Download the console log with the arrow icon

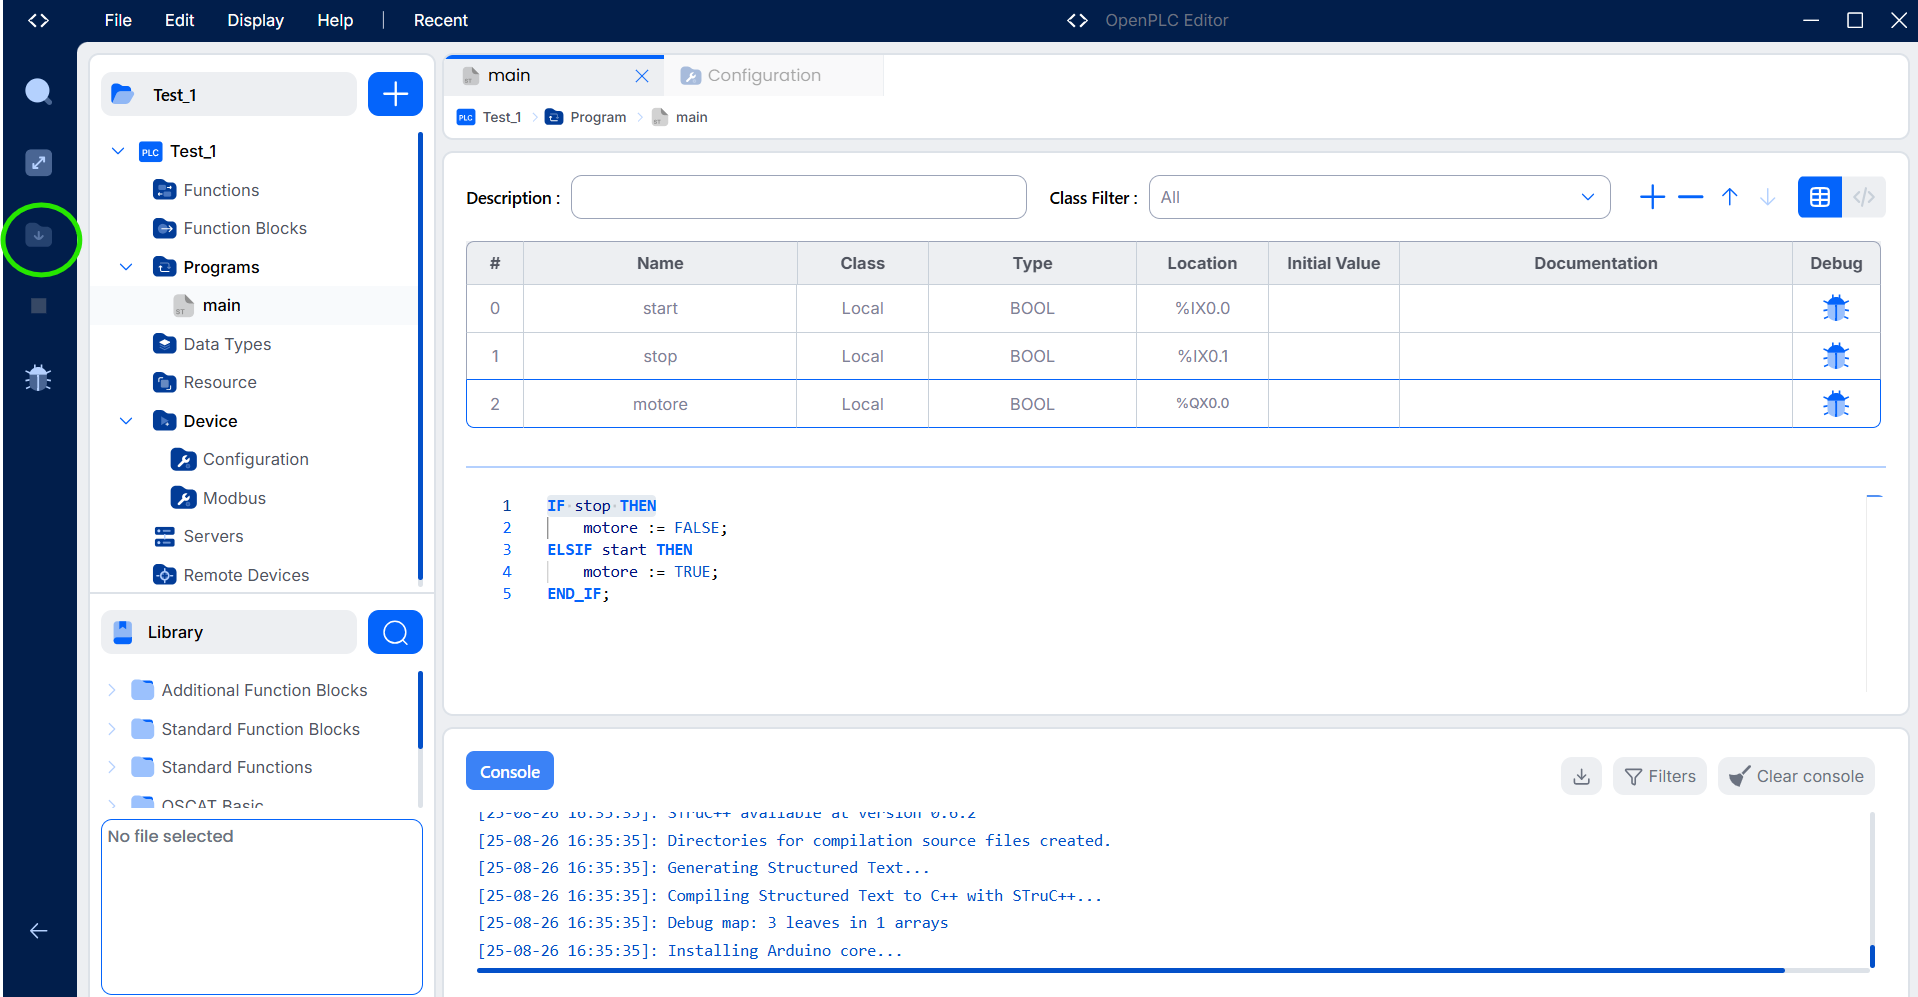(1581, 776)
